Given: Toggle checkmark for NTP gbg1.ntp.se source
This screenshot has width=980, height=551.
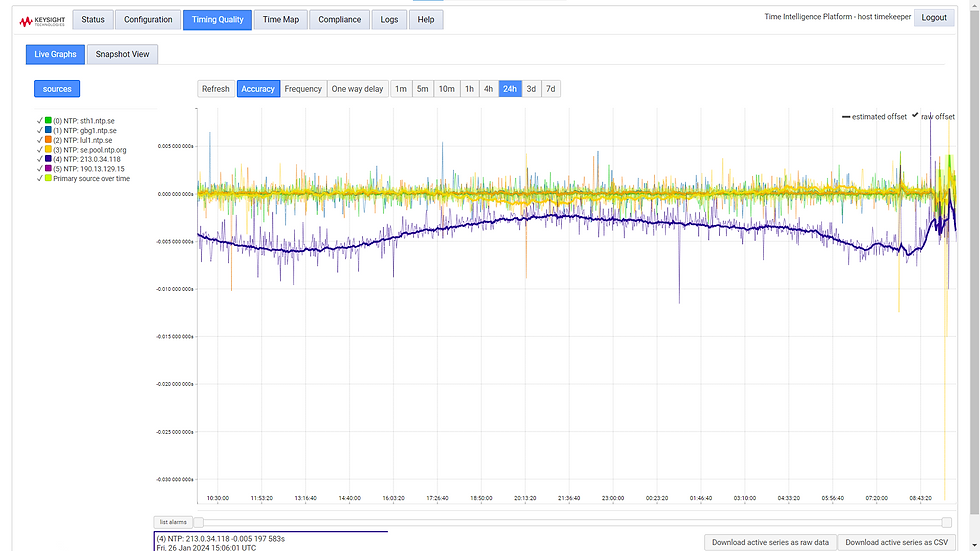Looking at the screenshot, I should [39, 130].
